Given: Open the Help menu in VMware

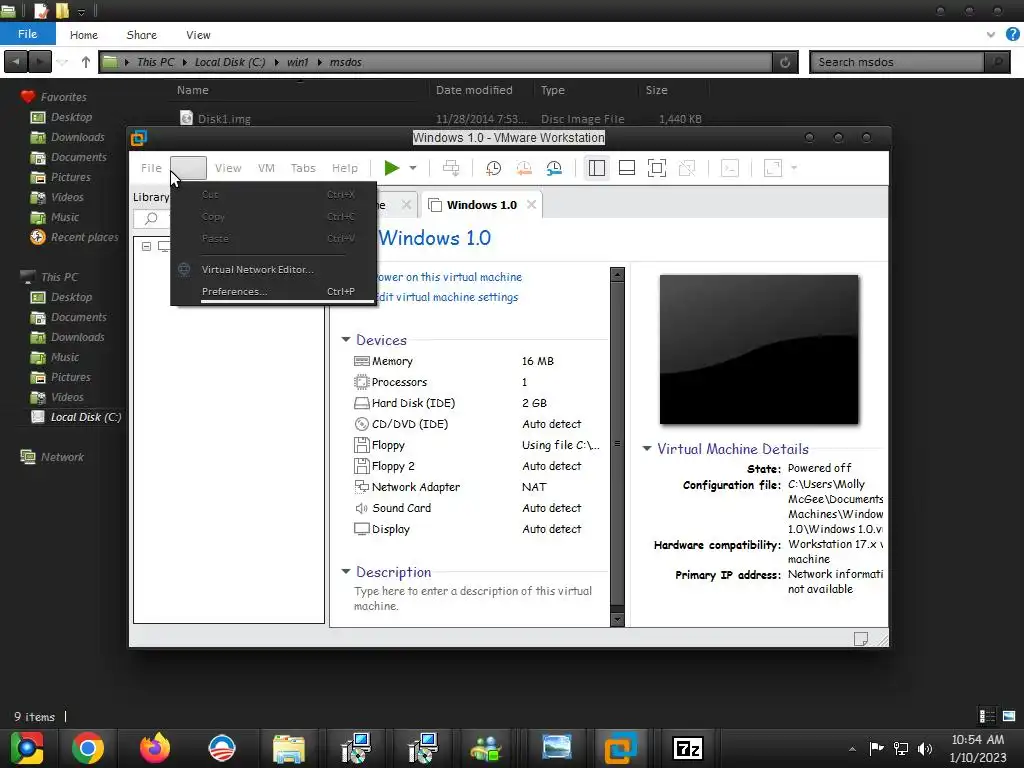Looking at the screenshot, I should (x=344, y=168).
